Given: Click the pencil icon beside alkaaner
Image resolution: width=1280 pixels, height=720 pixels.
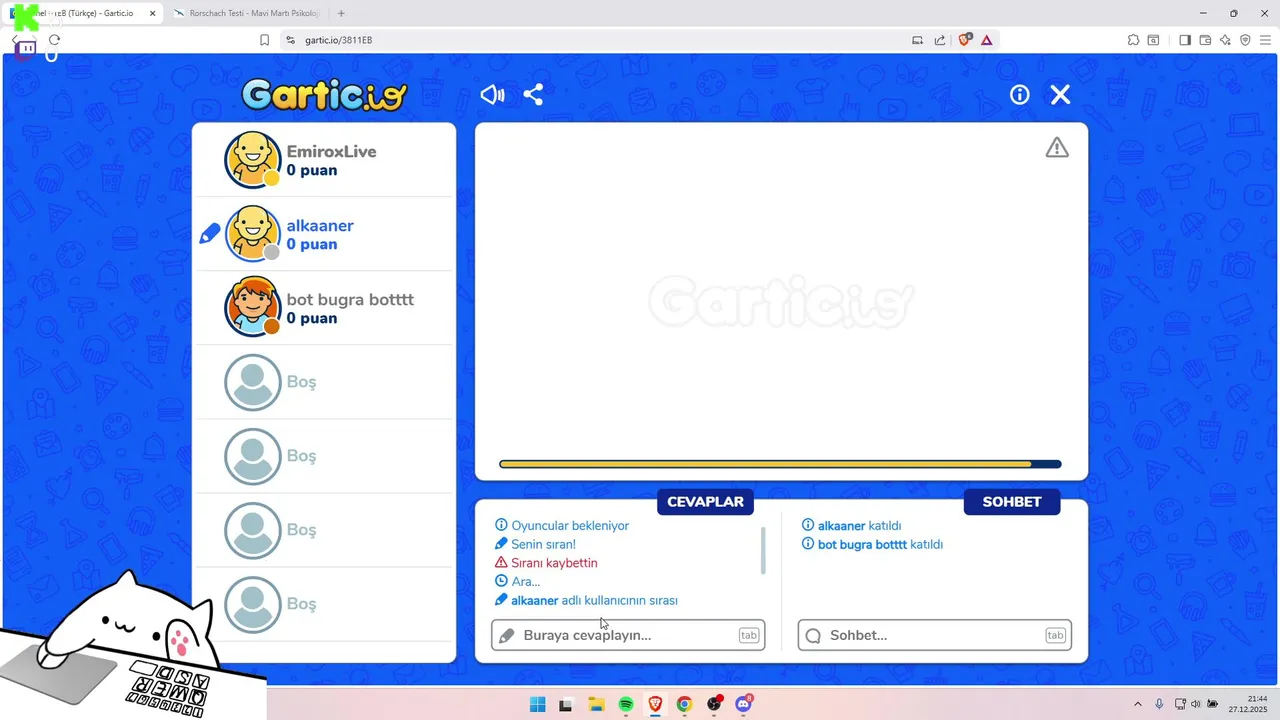Looking at the screenshot, I should pyautogui.click(x=209, y=234).
